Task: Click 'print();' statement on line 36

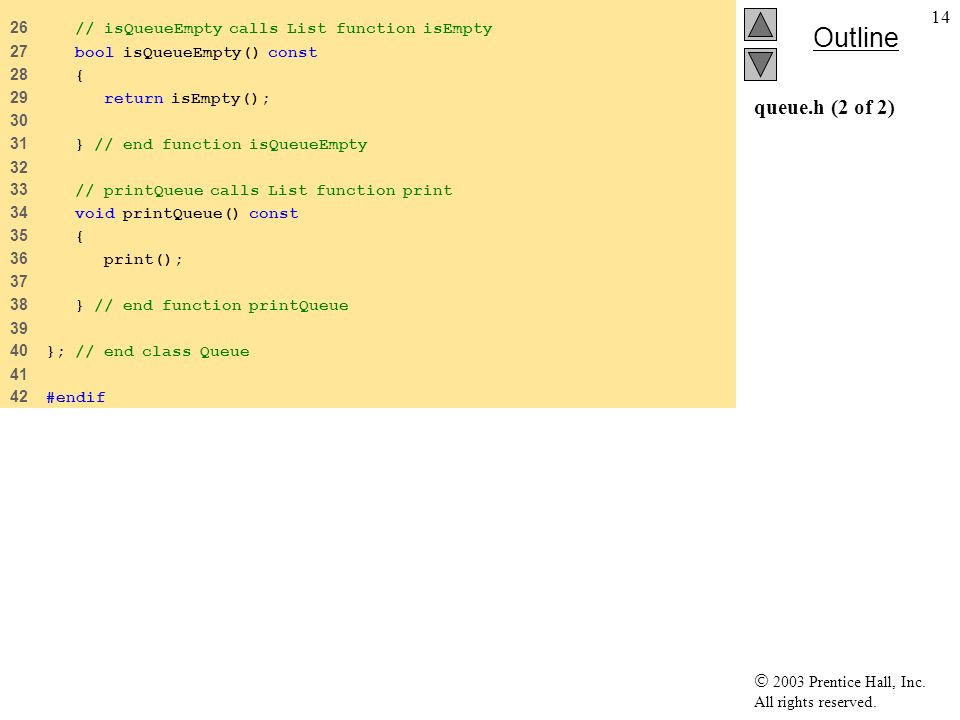Action: point(143,260)
